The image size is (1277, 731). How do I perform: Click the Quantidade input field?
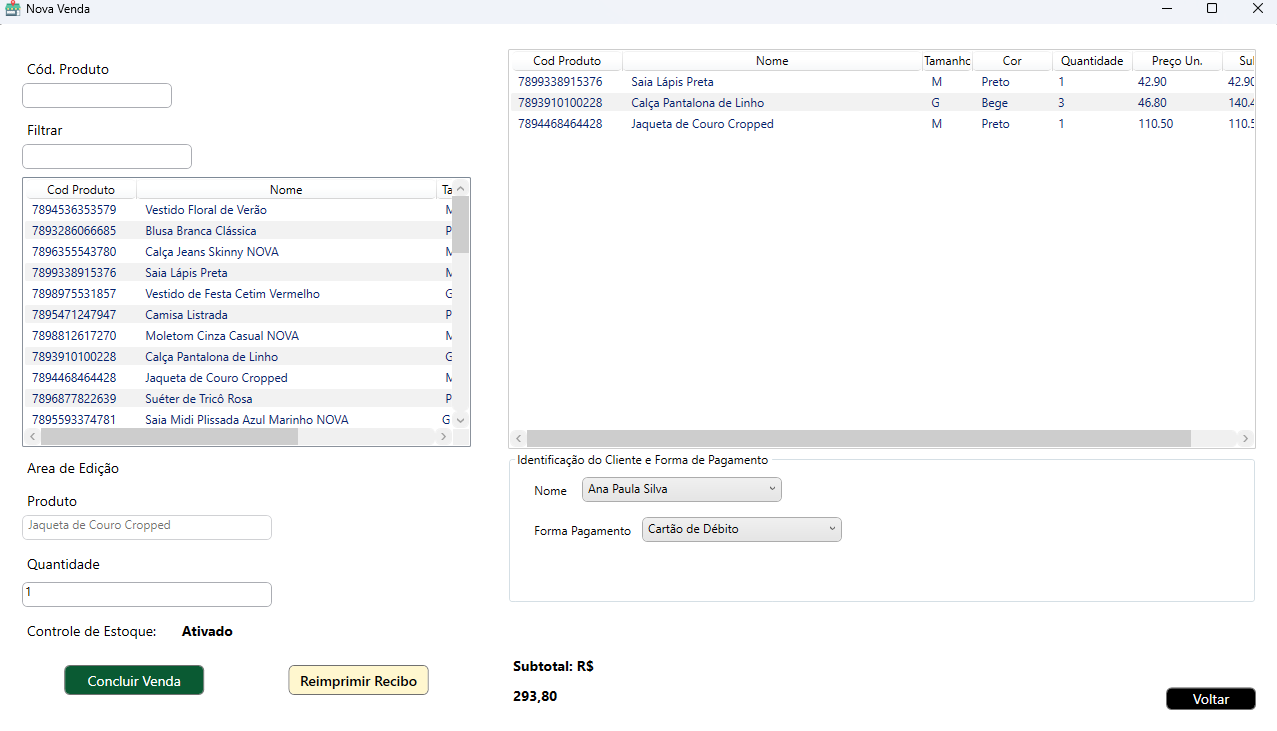(147, 594)
